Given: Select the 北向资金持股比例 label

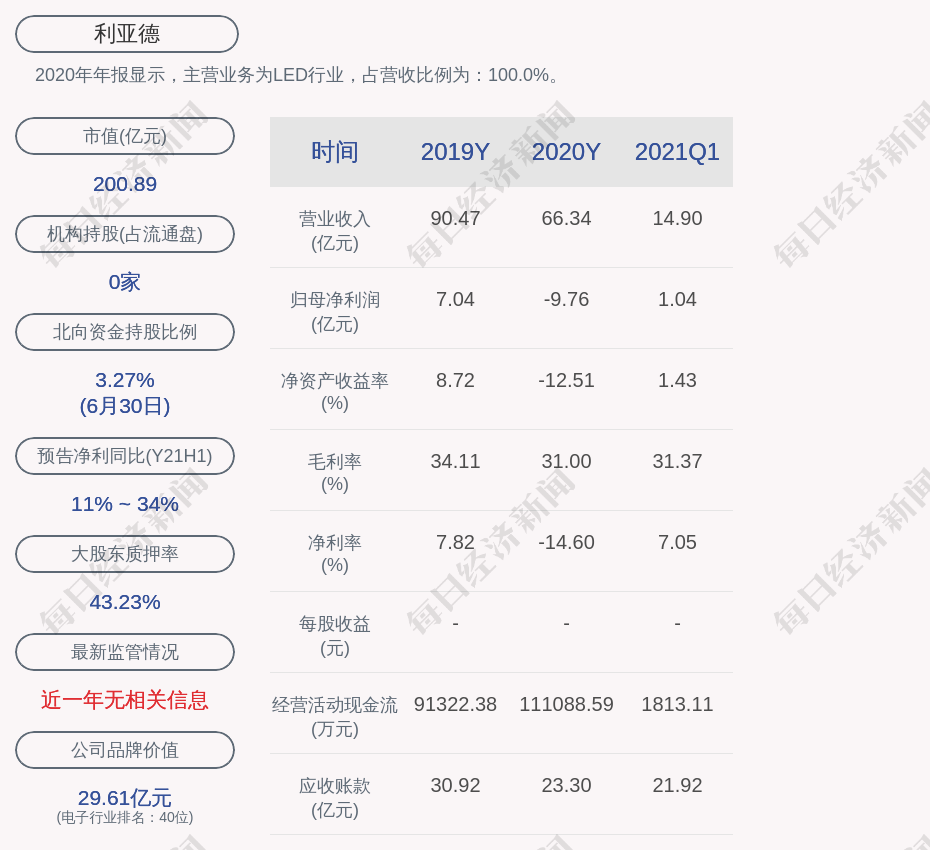Looking at the screenshot, I should coord(125,332).
